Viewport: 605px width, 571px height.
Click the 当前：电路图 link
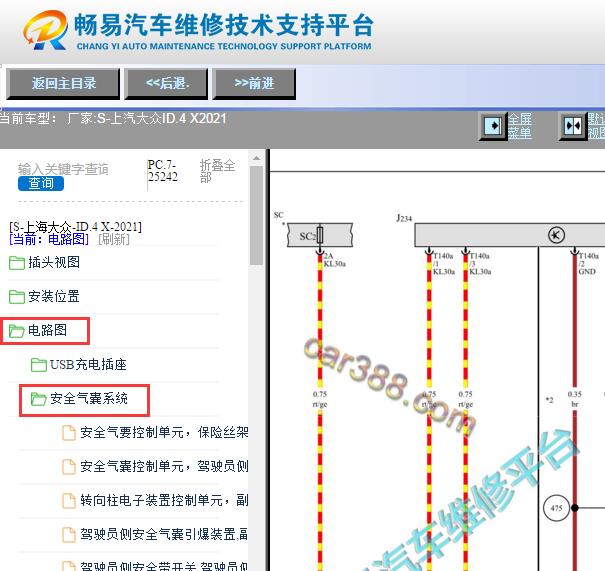click(49, 239)
